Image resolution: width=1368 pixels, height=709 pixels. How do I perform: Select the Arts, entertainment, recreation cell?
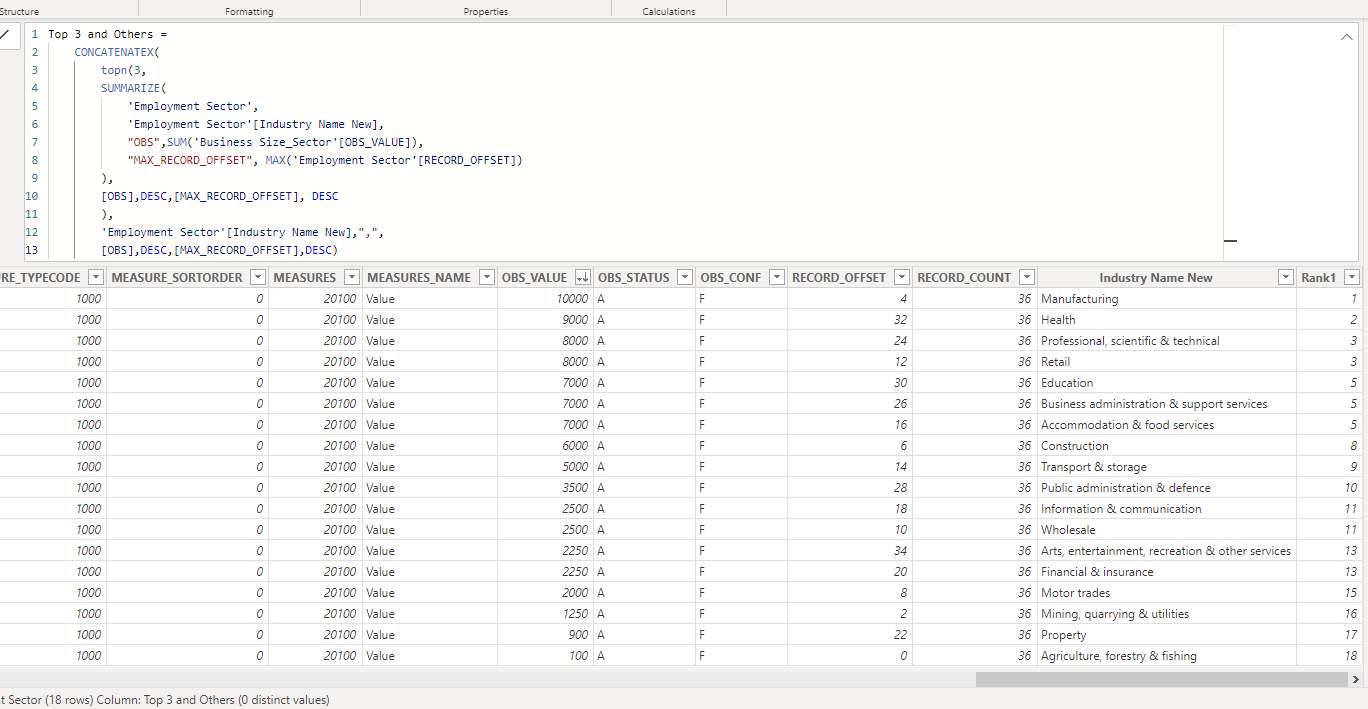(x=1167, y=551)
